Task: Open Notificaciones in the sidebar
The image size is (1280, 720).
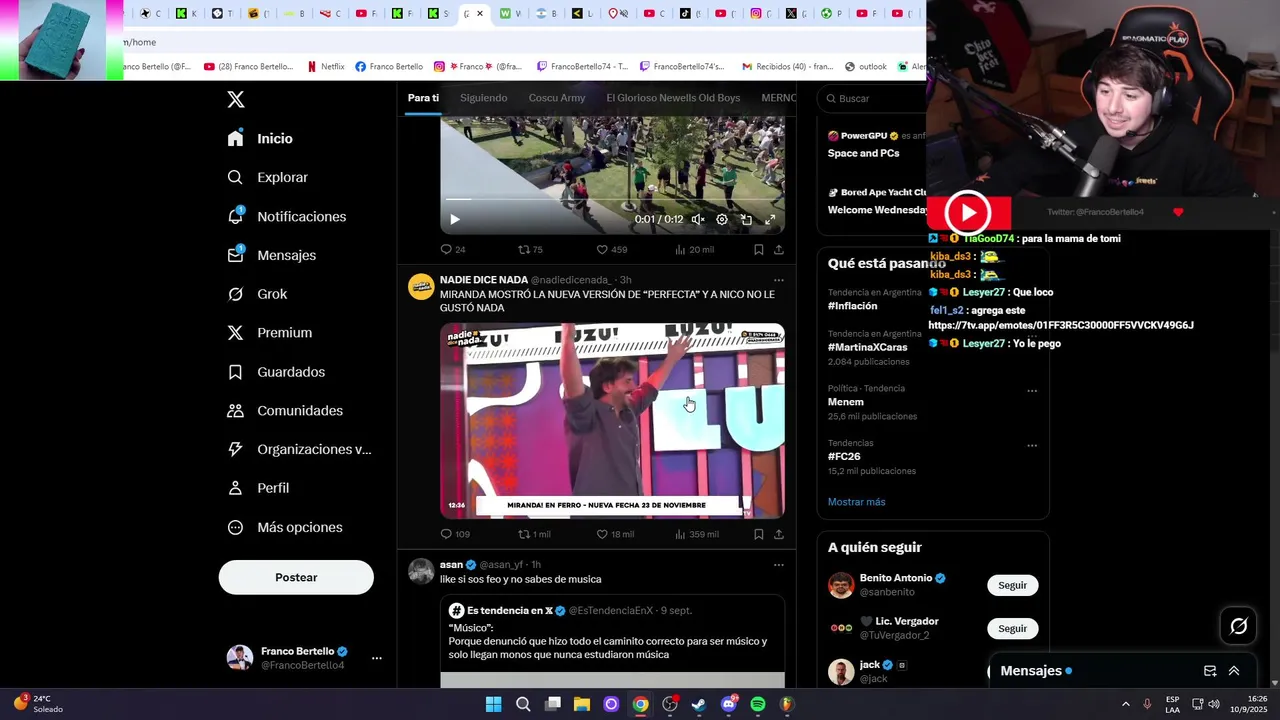Action: (x=286, y=216)
